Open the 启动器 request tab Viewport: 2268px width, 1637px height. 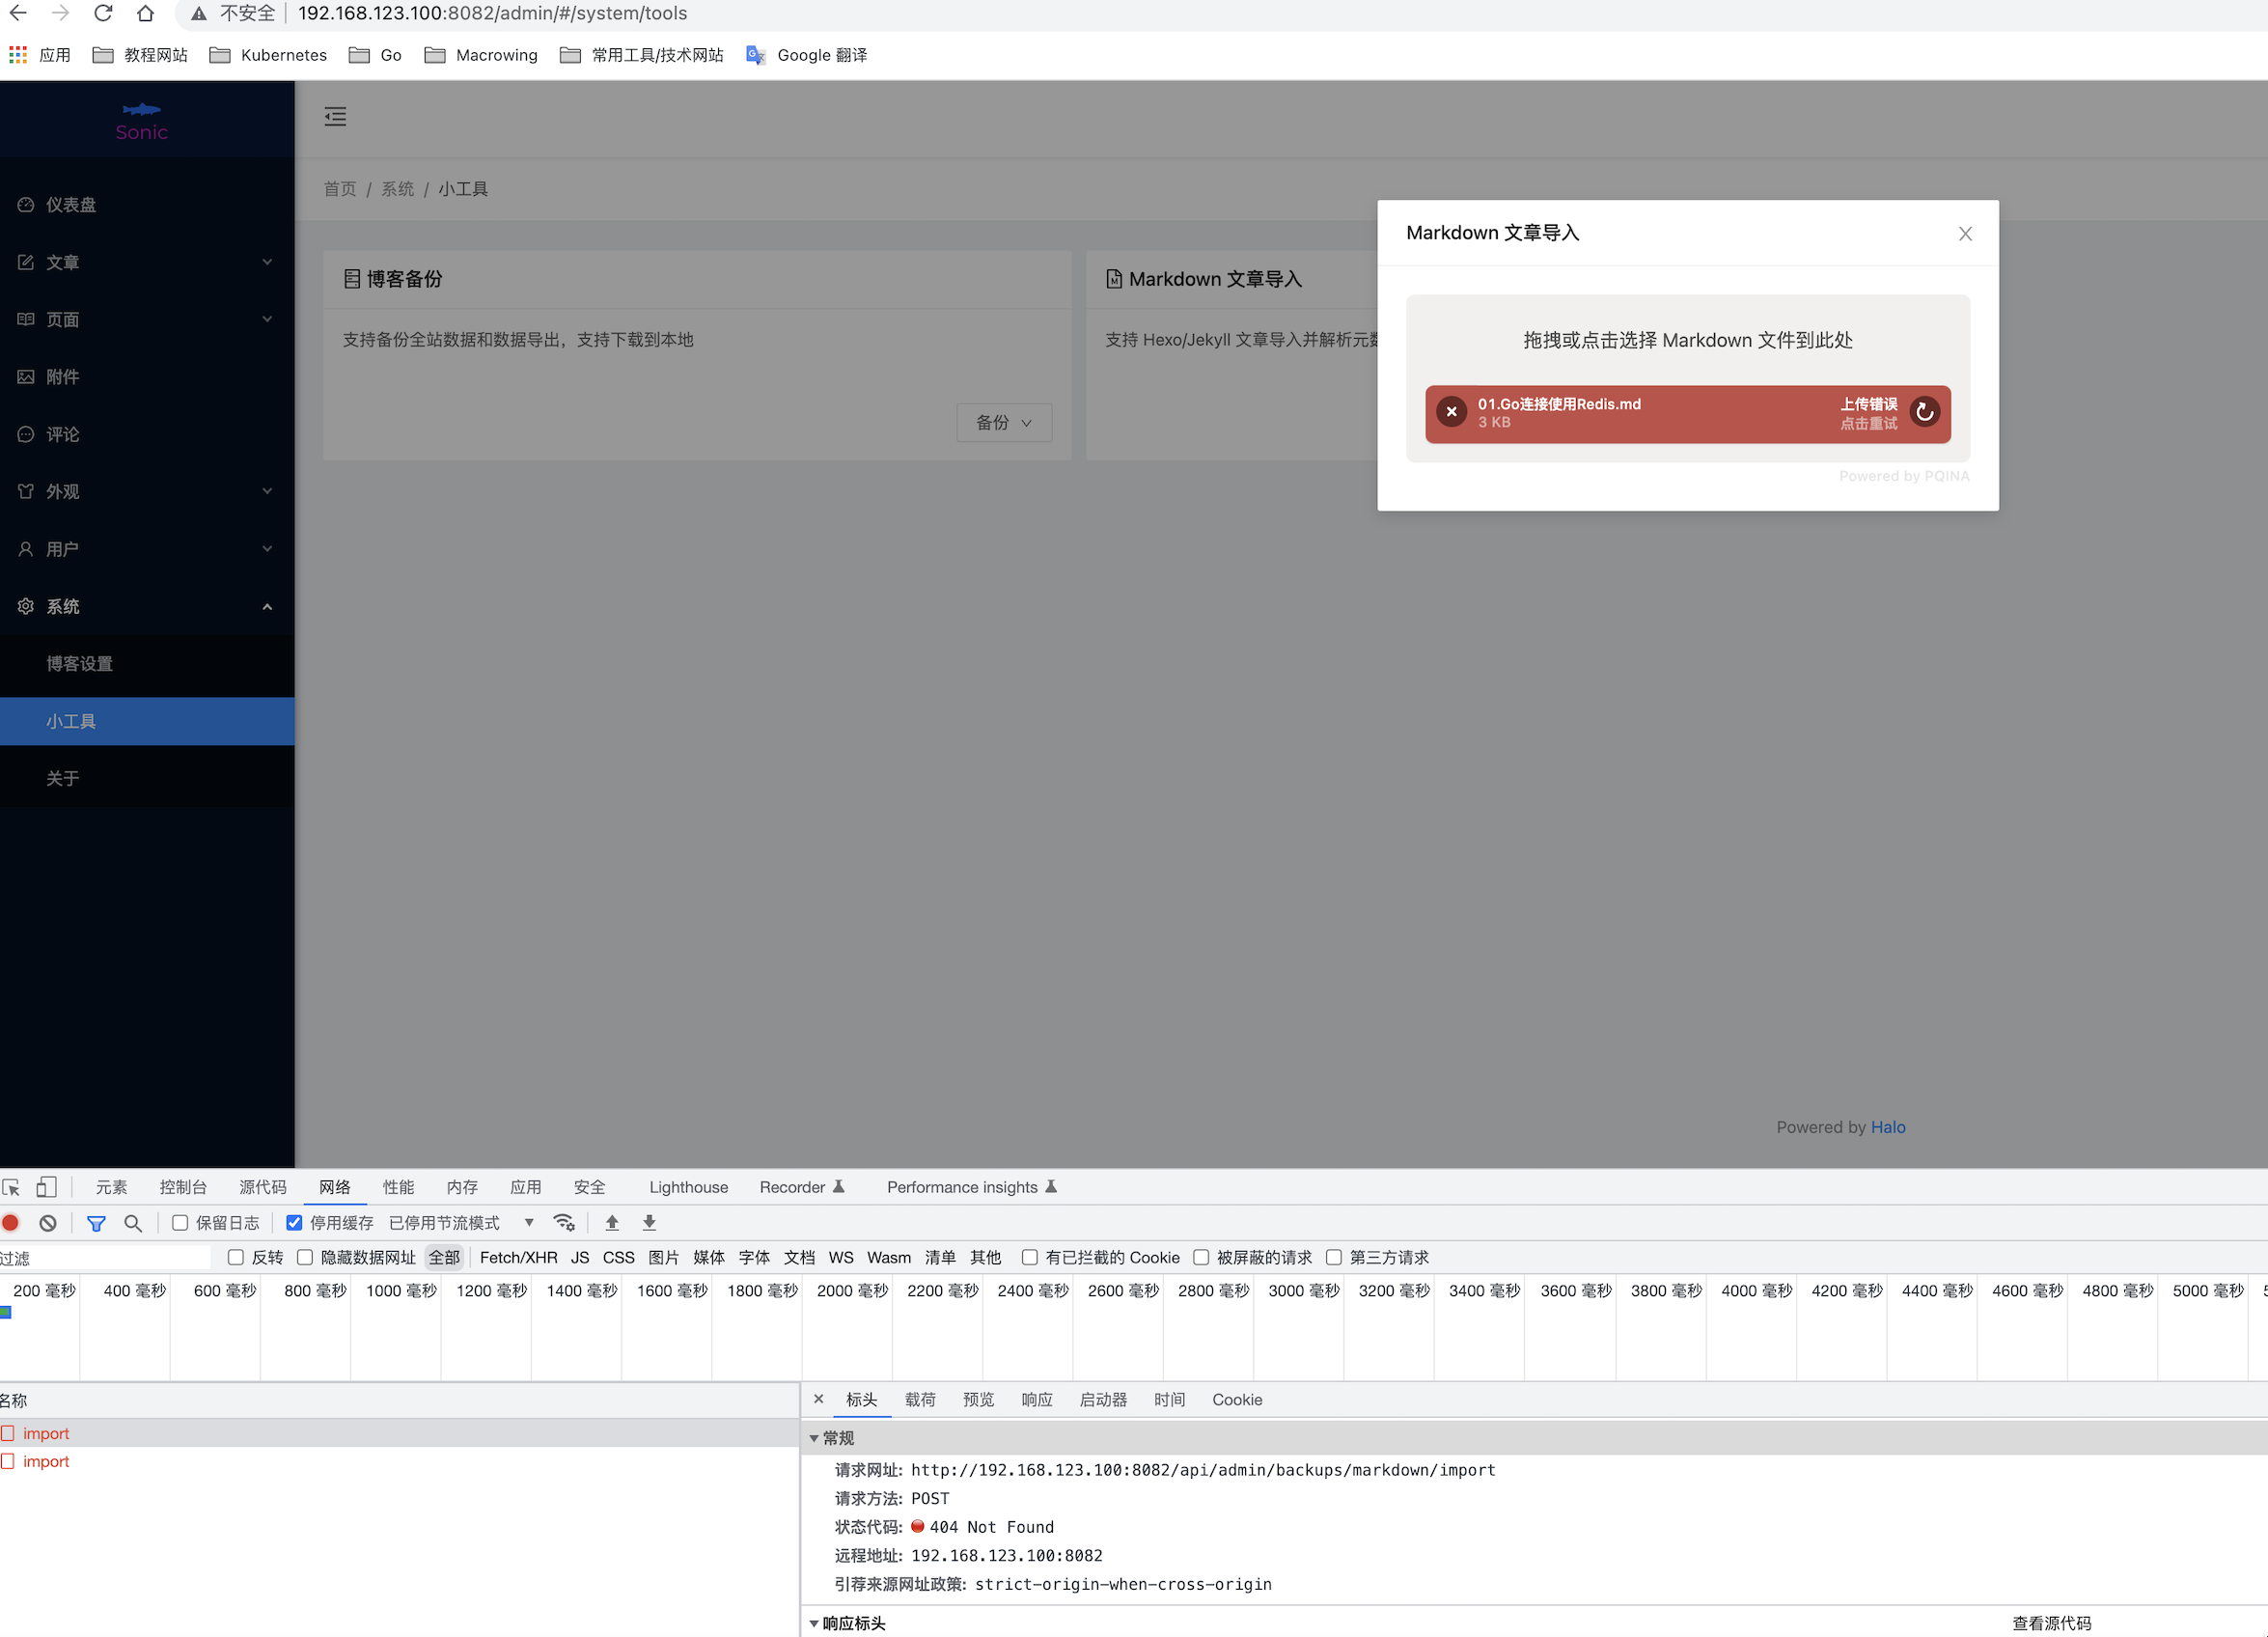click(1103, 1399)
